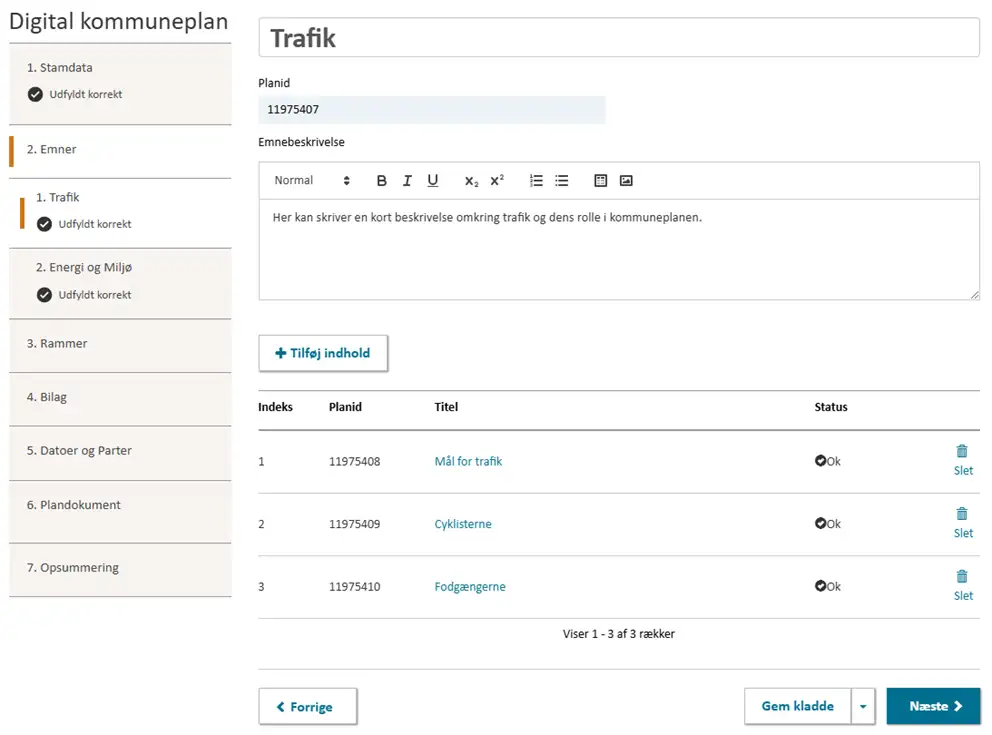Delete the Mål for trafik row
Image resolution: width=992 pixels, height=735 pixels.
click(x=962, y=460)
